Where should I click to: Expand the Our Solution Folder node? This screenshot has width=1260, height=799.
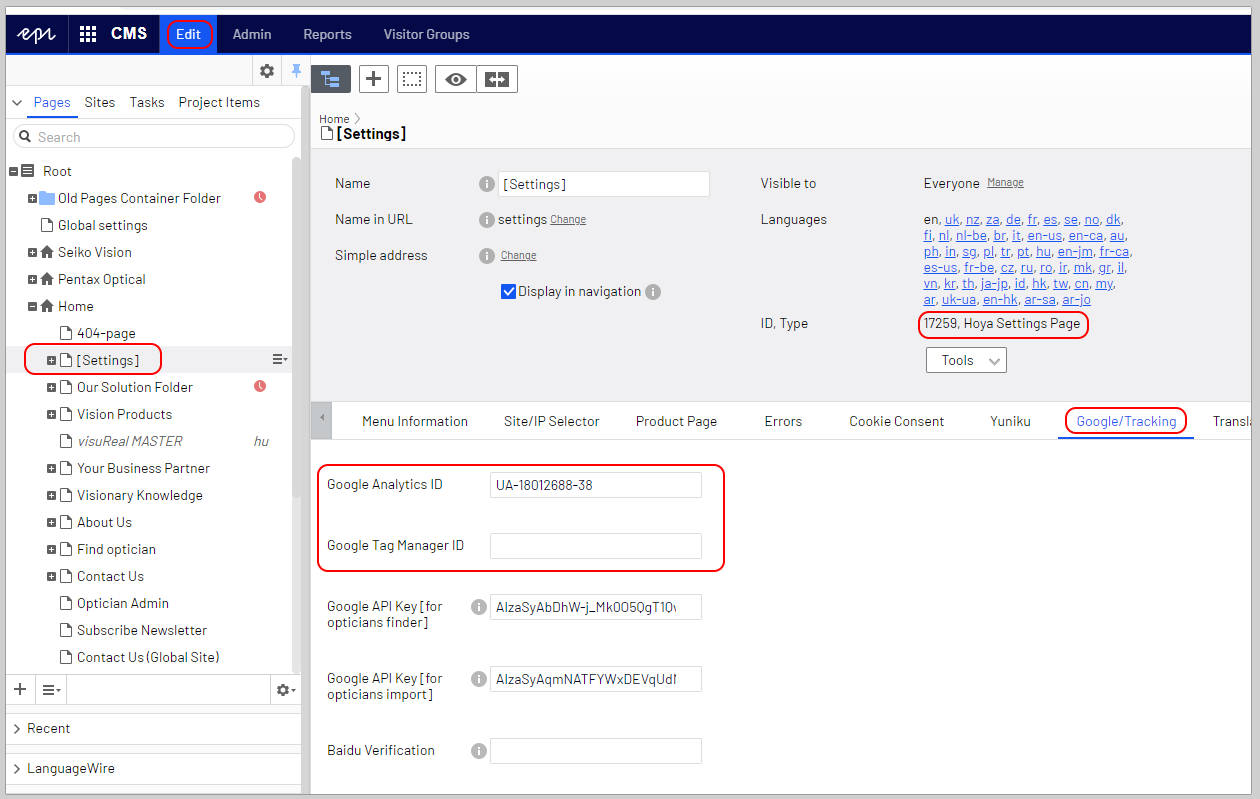52,387
